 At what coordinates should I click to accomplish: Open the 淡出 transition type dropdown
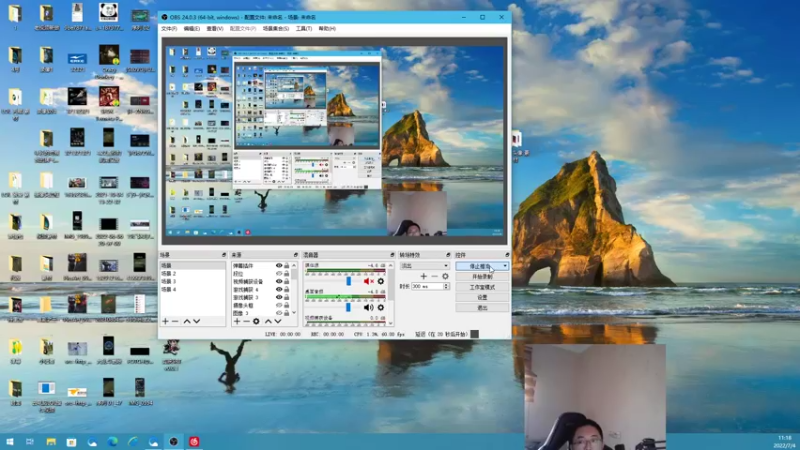(424, 266)
